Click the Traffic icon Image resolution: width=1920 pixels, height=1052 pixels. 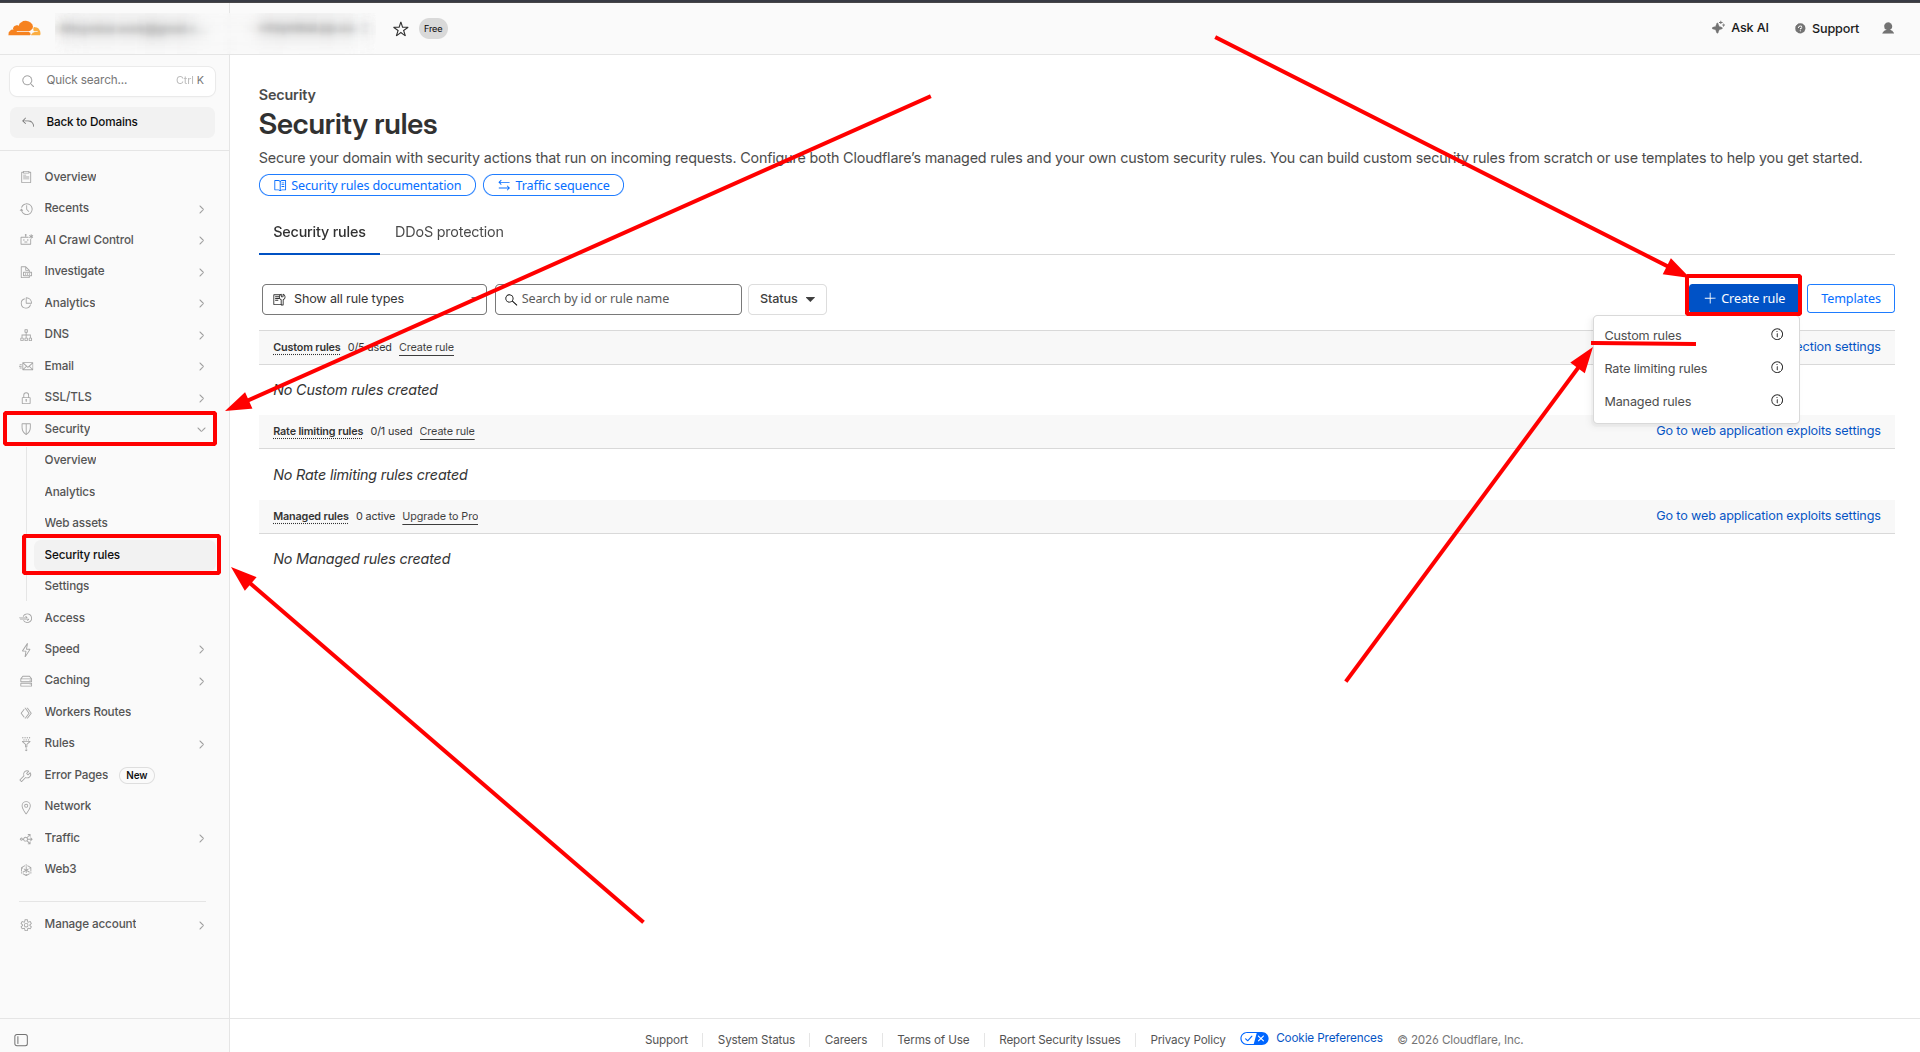27,838
